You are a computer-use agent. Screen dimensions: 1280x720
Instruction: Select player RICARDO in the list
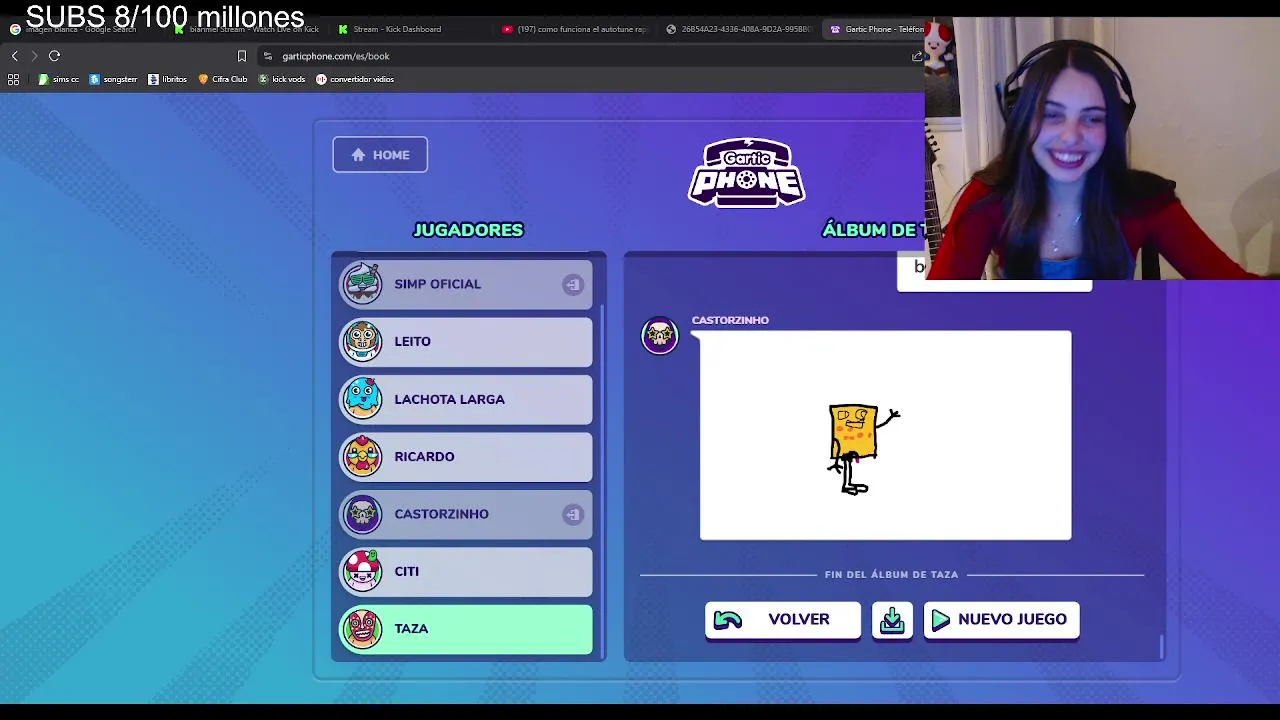466,457
